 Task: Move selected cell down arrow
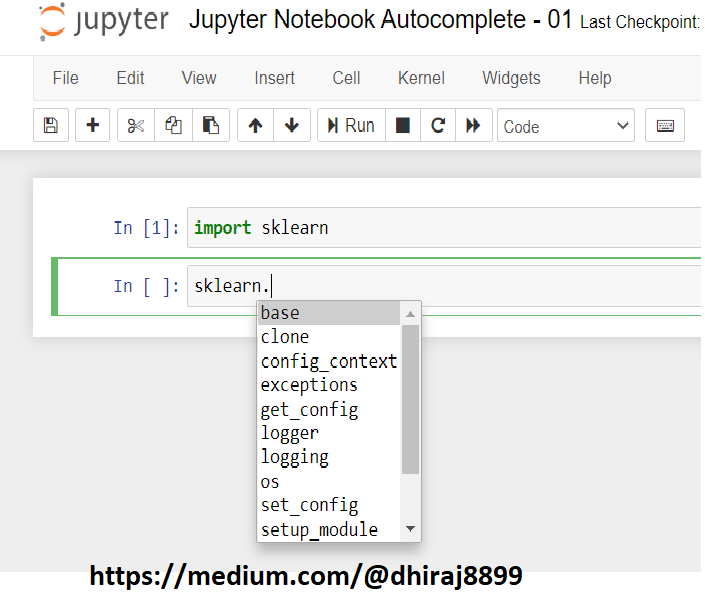(292, 125)
